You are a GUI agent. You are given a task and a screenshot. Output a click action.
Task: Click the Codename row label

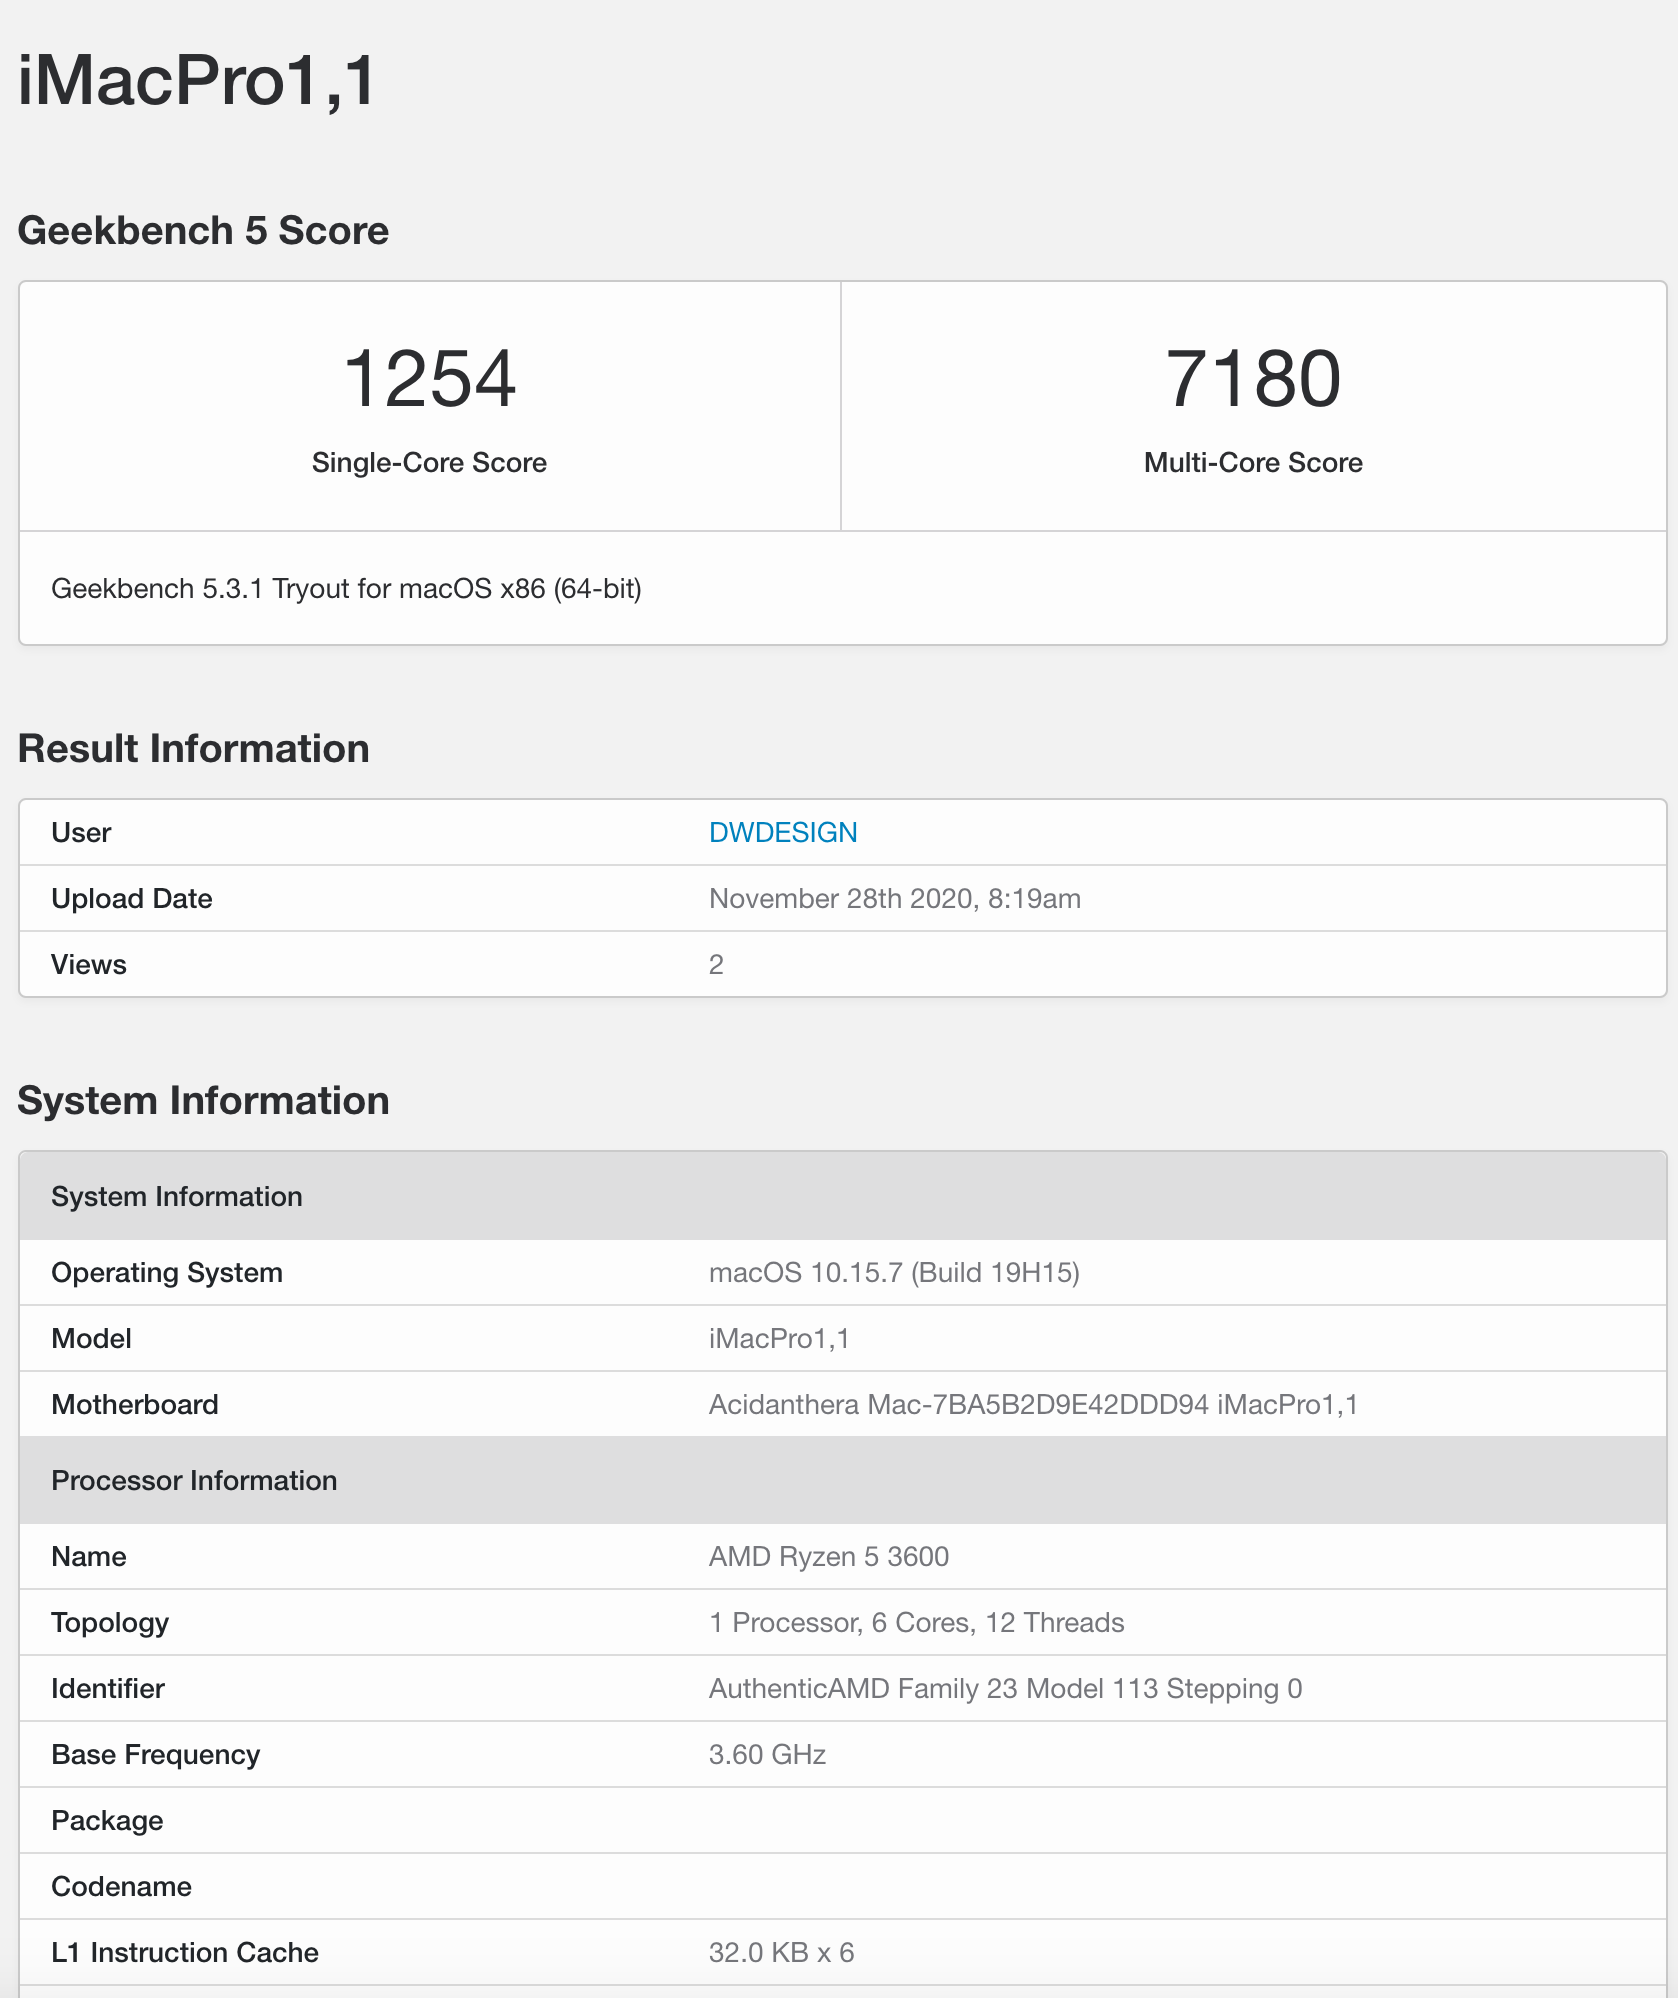click(122, 1886)
